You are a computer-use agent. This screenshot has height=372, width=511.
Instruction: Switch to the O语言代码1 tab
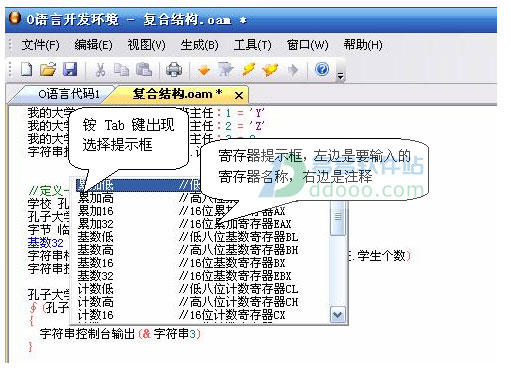click(x=68, y=94)
